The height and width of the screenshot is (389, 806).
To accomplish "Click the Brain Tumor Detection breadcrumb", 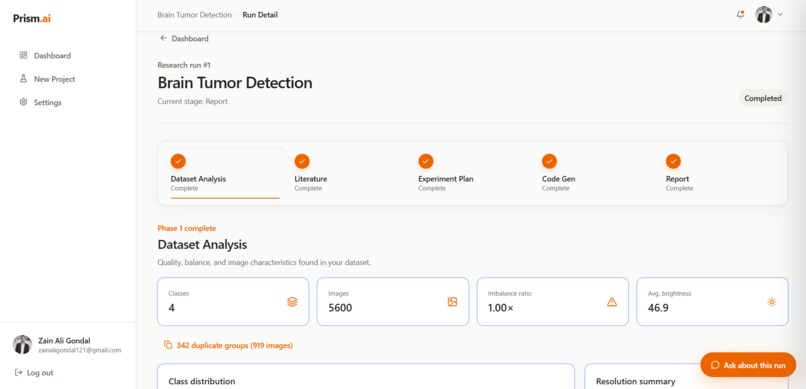I will tap(194, 15).
